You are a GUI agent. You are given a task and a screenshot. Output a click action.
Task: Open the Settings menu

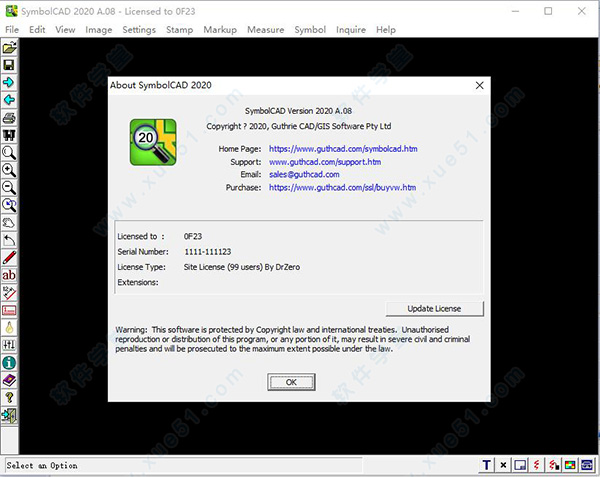[139, 30]
